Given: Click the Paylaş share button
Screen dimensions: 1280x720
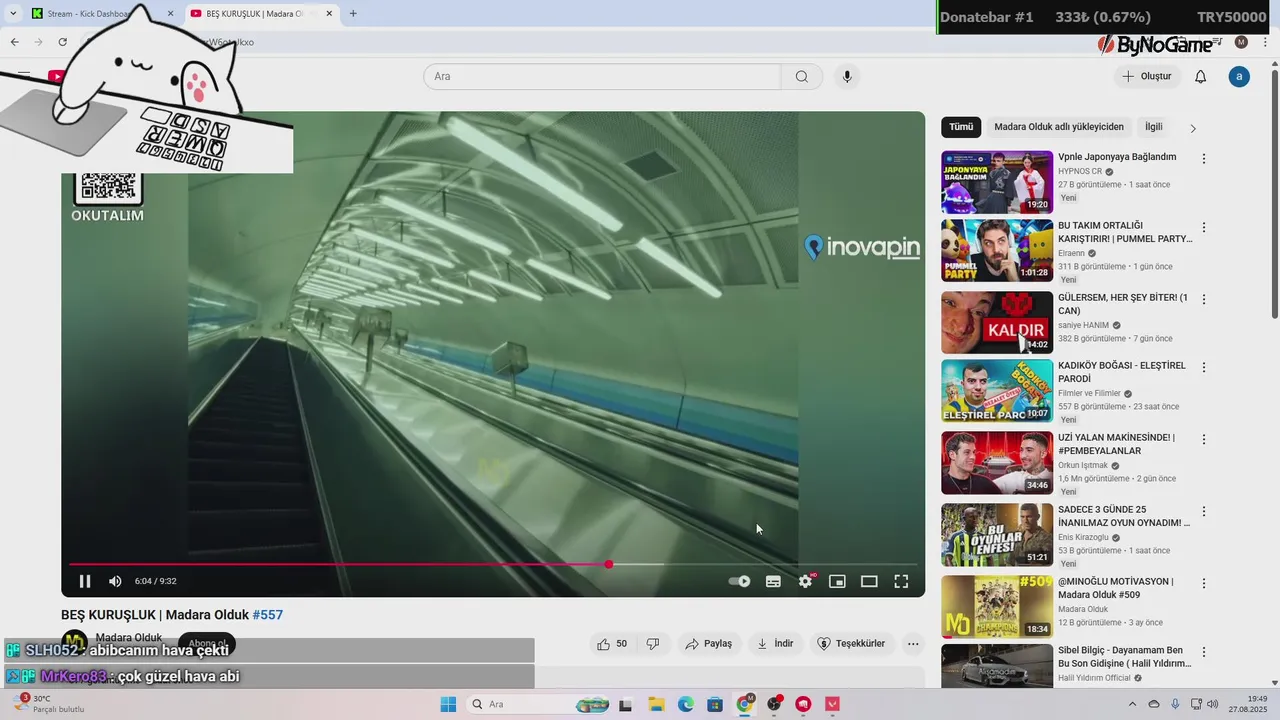Looking at the screenshot, I should coord(708,644).
